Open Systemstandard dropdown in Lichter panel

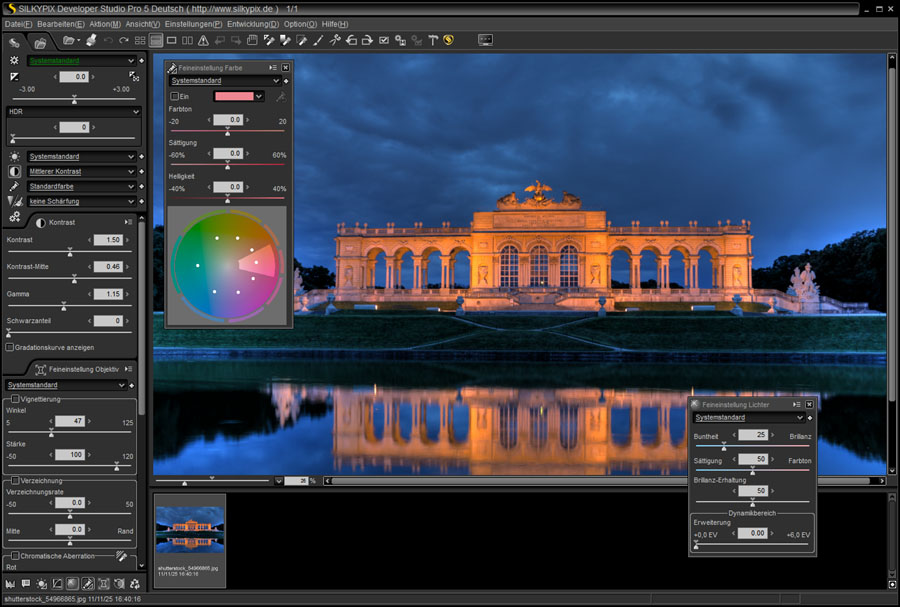click(x=798, y=417)
